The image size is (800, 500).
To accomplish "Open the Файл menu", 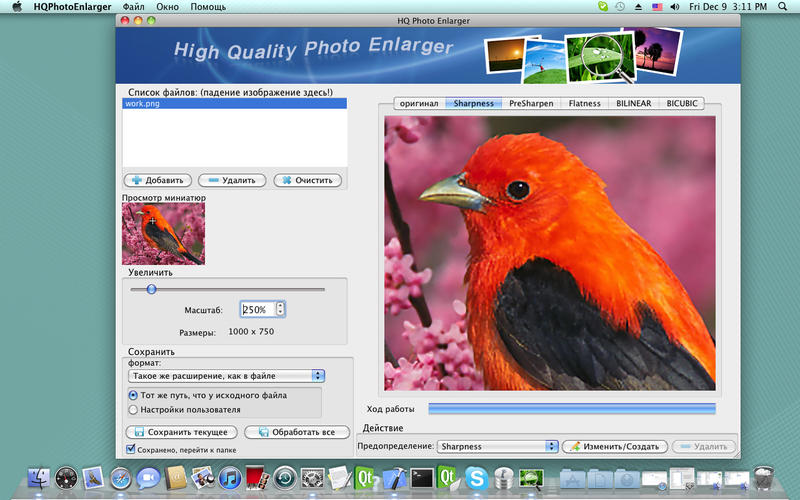I will point(134,7).
